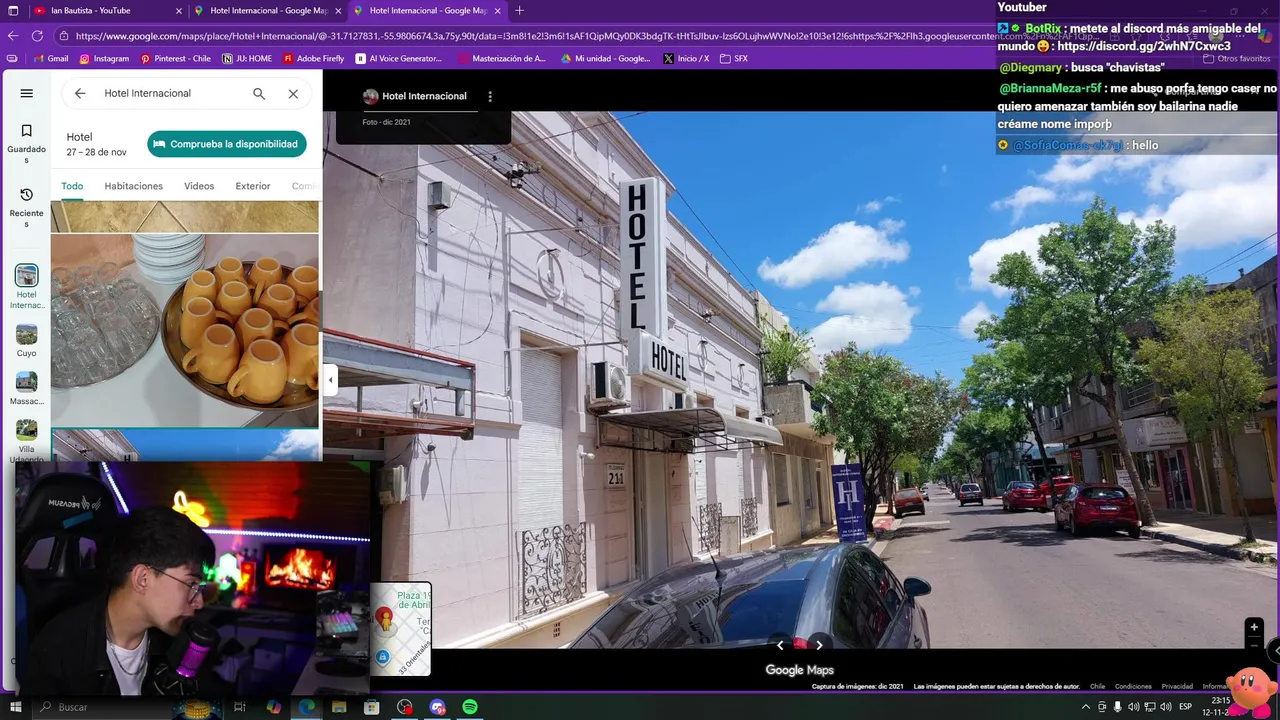
Task: Open the Pinterest - Chile bookmark
Action: pyautogui.click(x=176, y=59)
